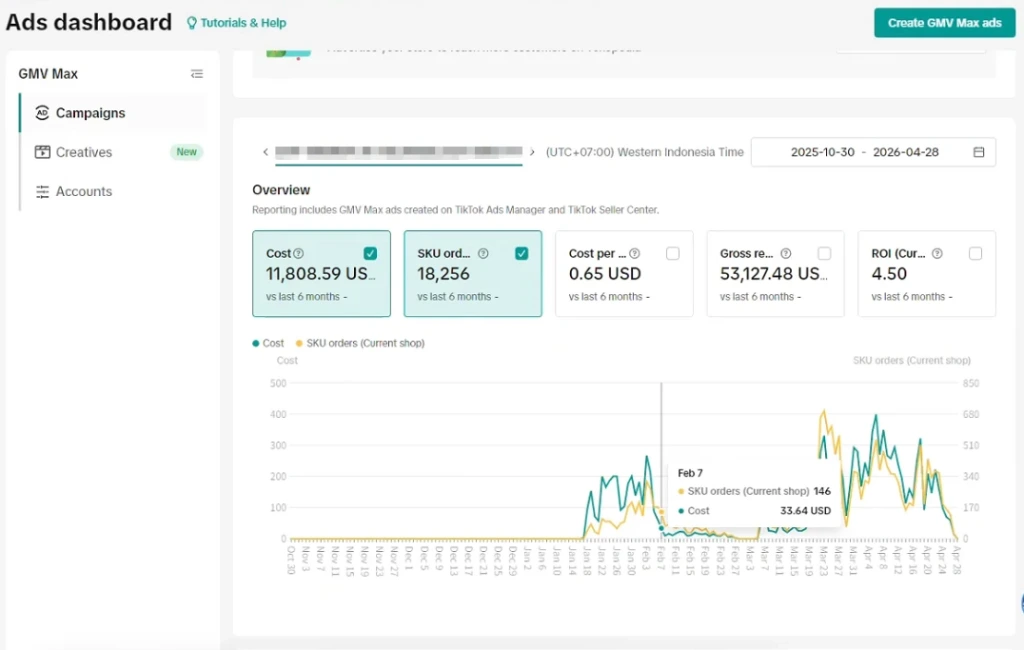The width and height of the screenshot is (1024, 650).
Task: Click the GMV Max sidebar title
Action: point(48,74)
